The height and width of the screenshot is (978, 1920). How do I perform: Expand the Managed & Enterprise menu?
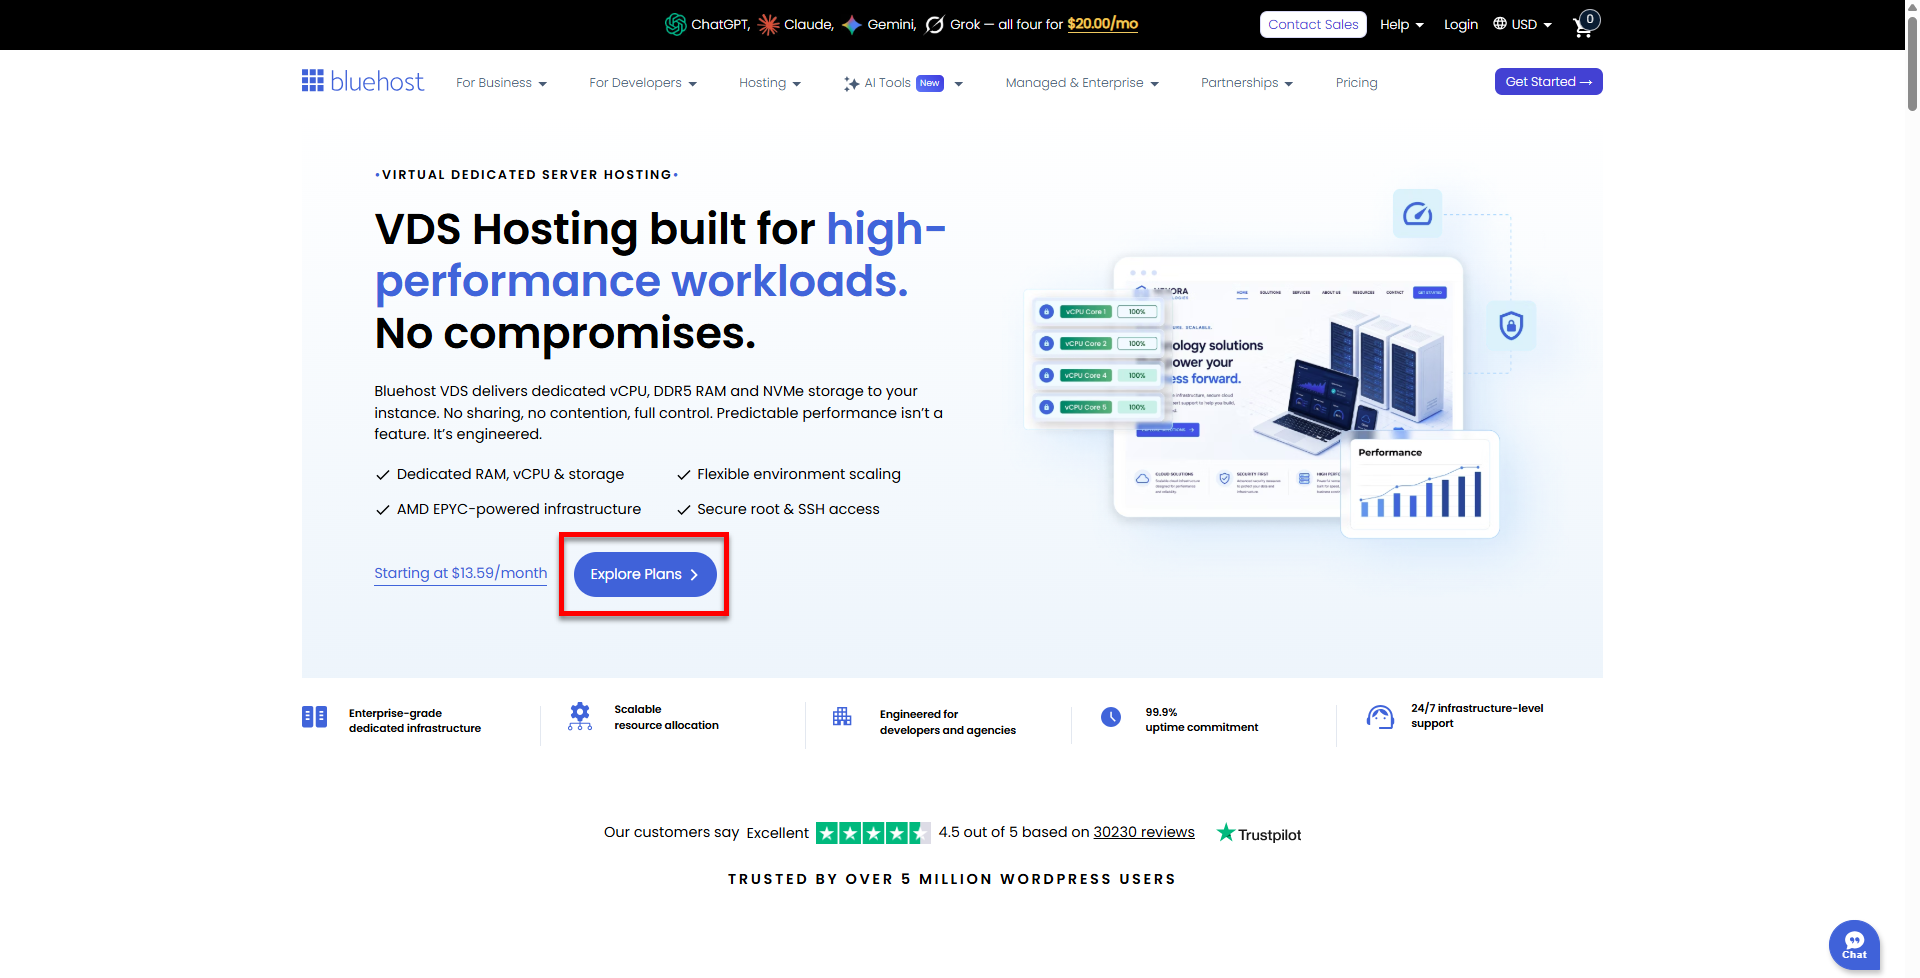[1082, 83]
